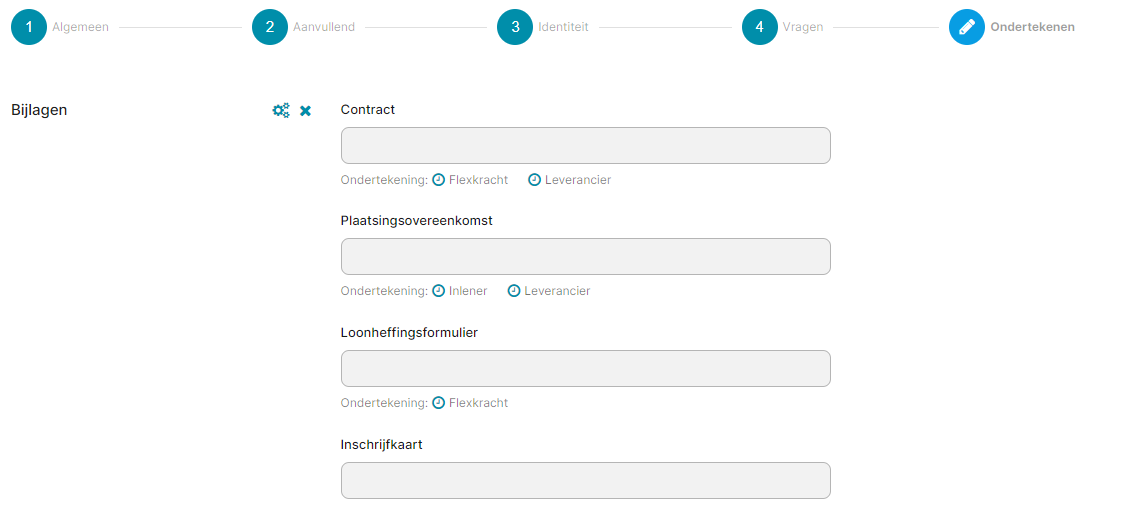1125x519 pixels.
Task: Click Leverancier clock icon under Plaatsingsovereenkomst
Action: tap(514, 291)
